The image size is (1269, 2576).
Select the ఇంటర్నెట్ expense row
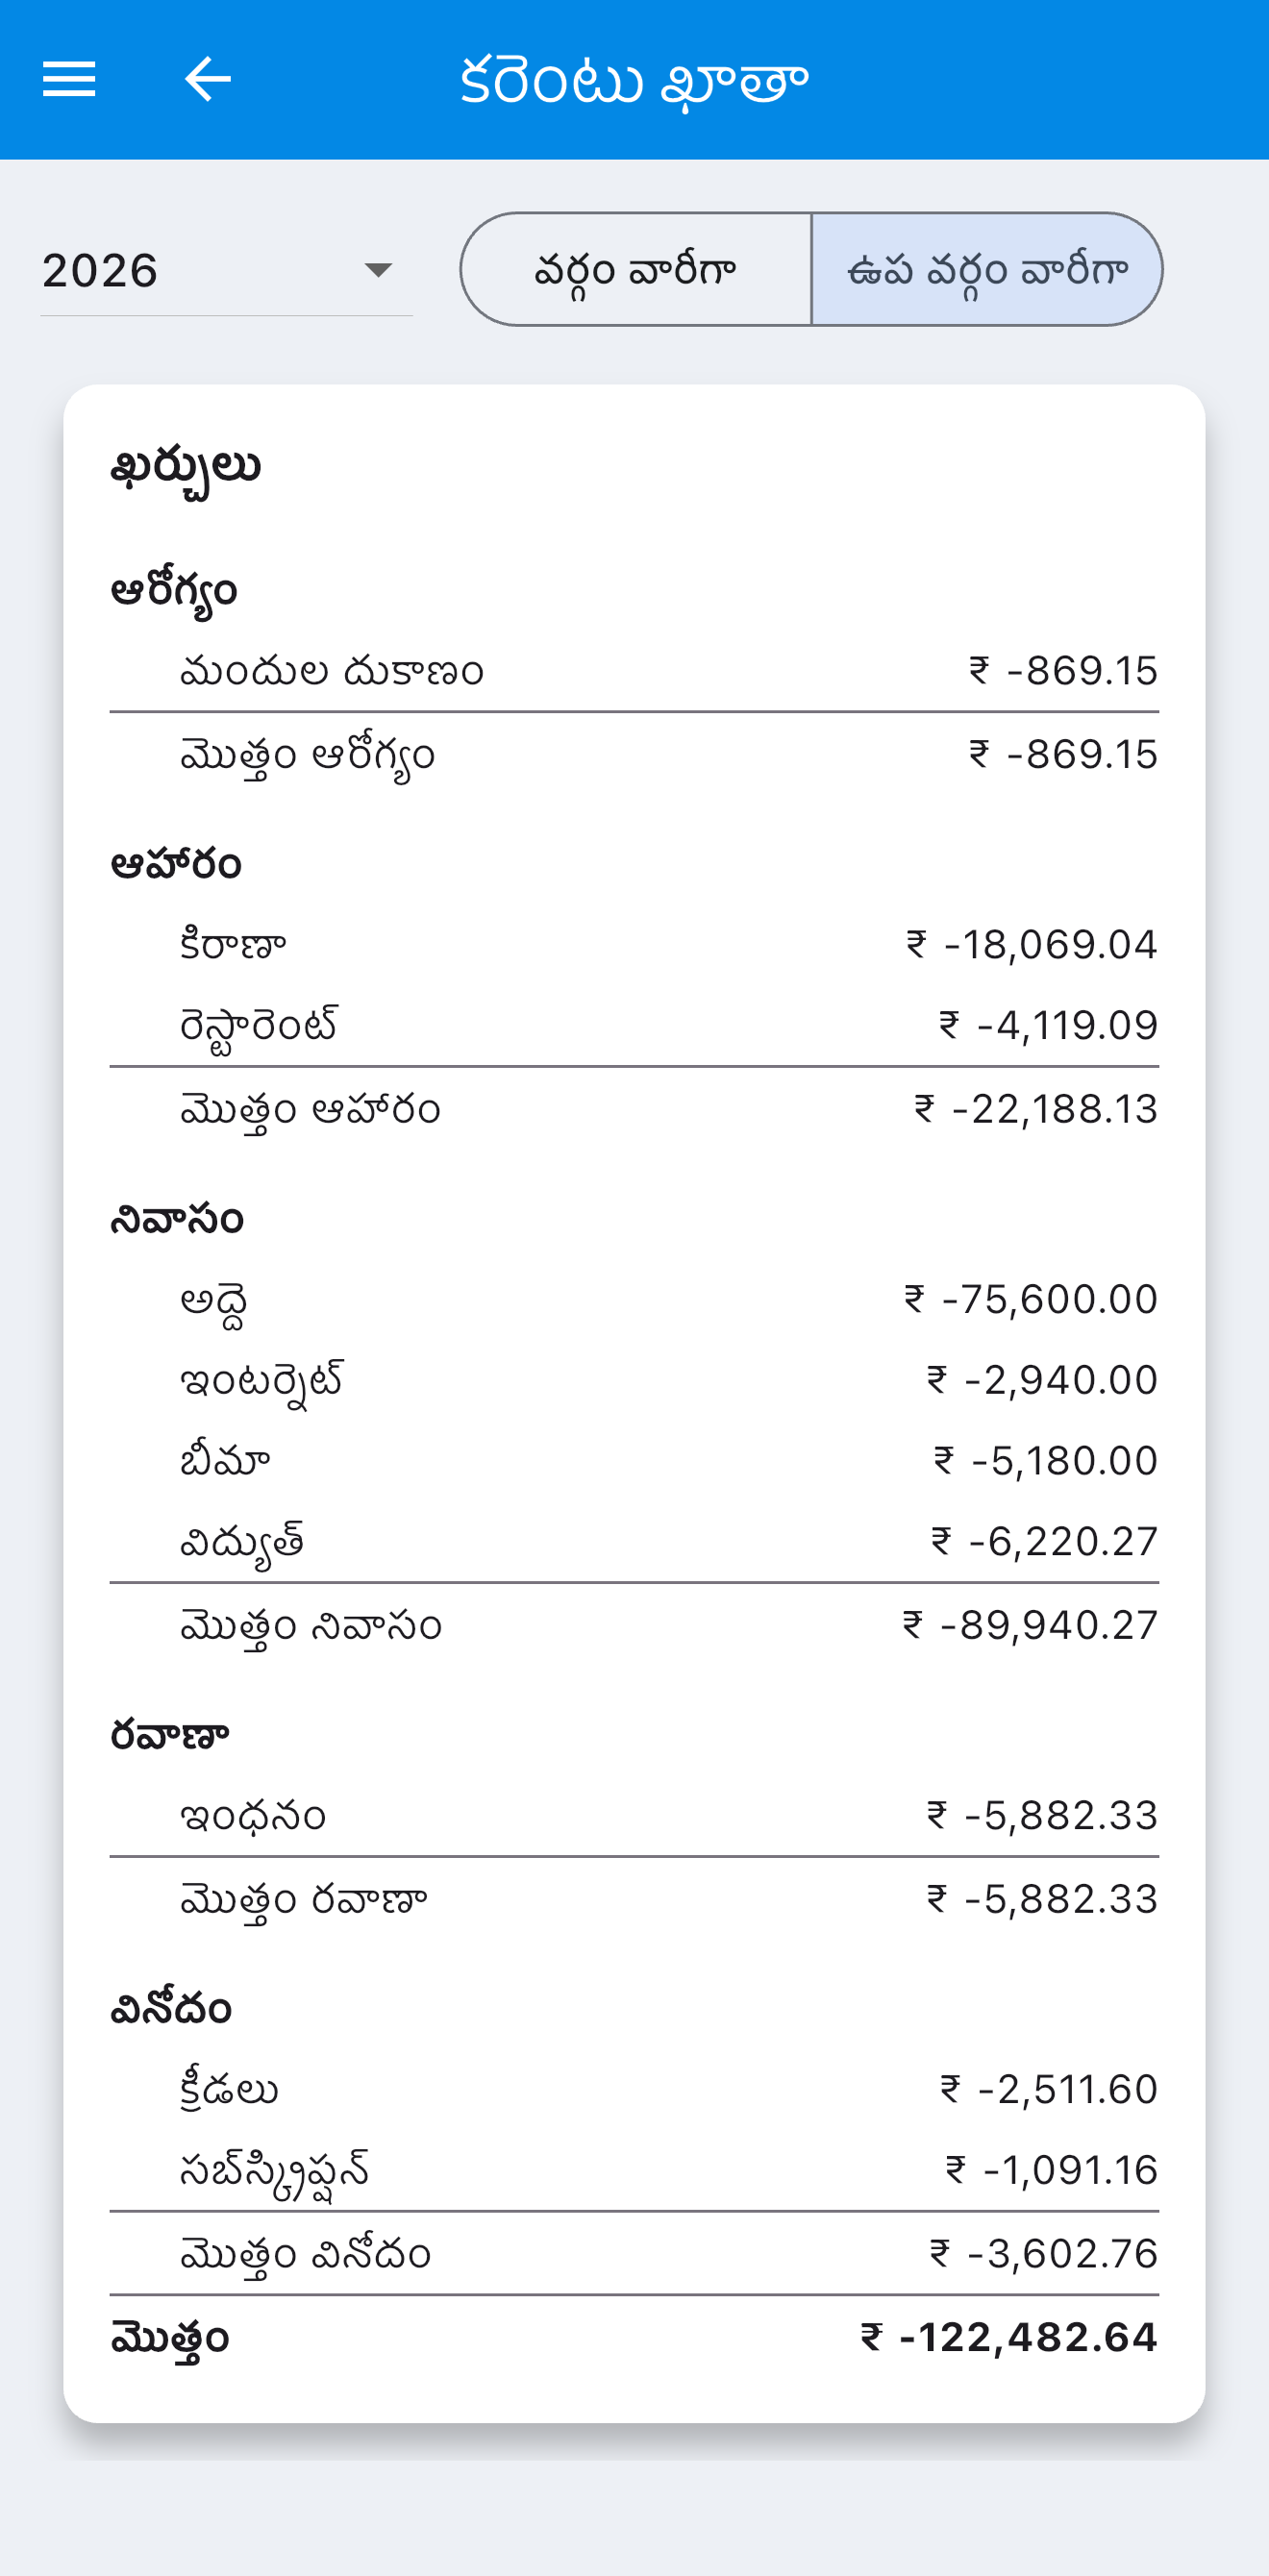(634, 1381)
